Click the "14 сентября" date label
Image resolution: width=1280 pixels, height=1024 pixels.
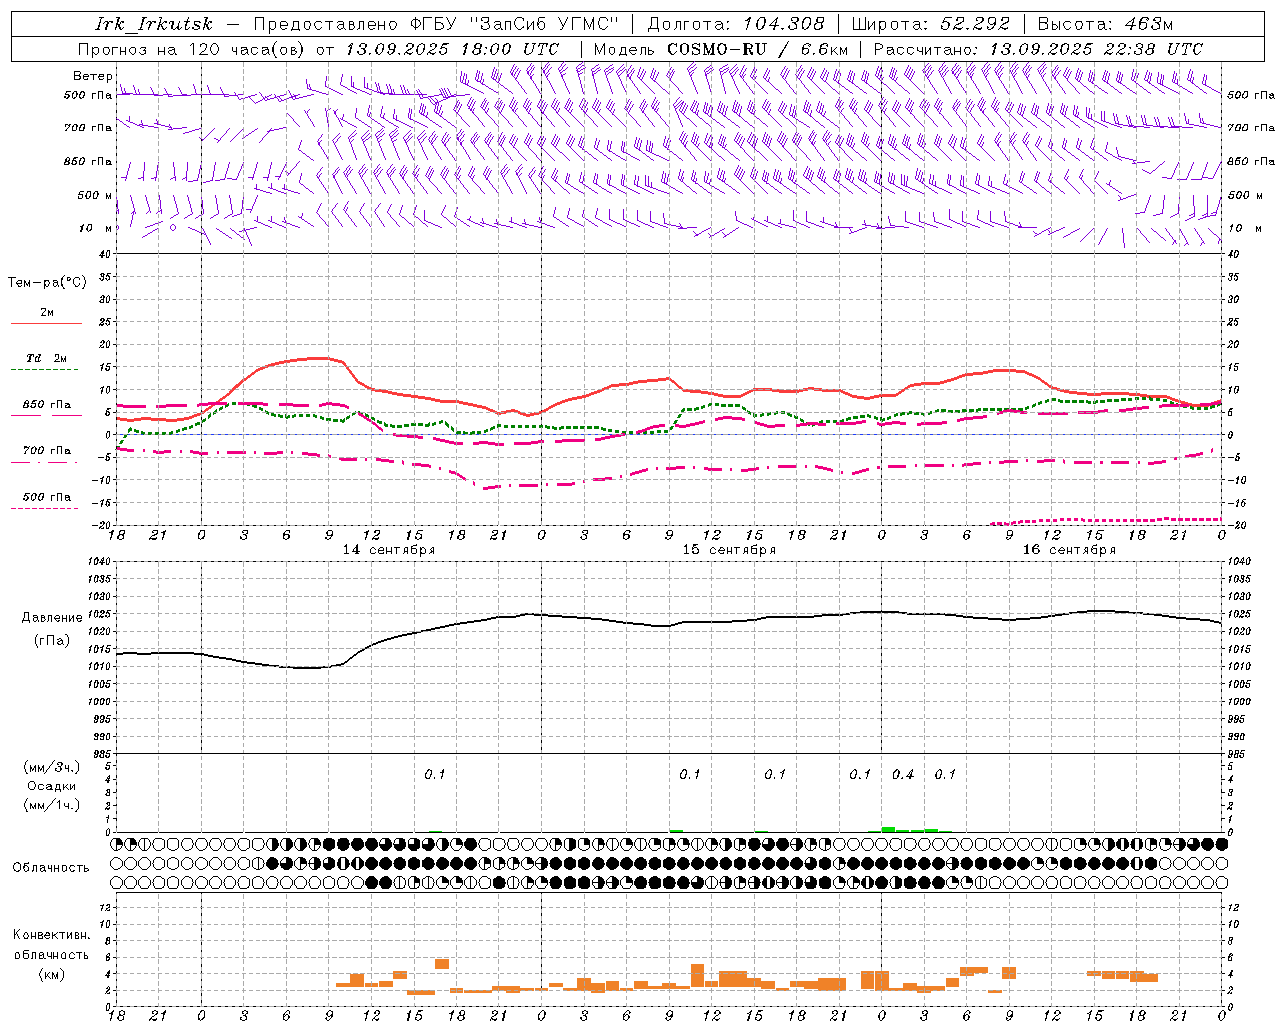[x=389, y=550]
